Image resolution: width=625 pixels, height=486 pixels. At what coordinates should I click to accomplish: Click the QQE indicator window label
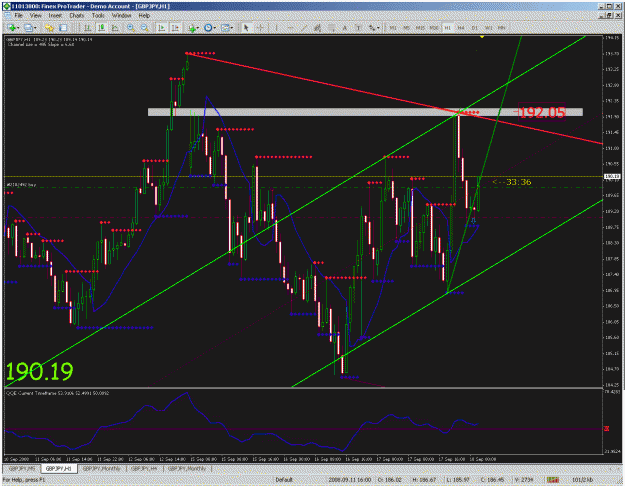coord(57,393)
